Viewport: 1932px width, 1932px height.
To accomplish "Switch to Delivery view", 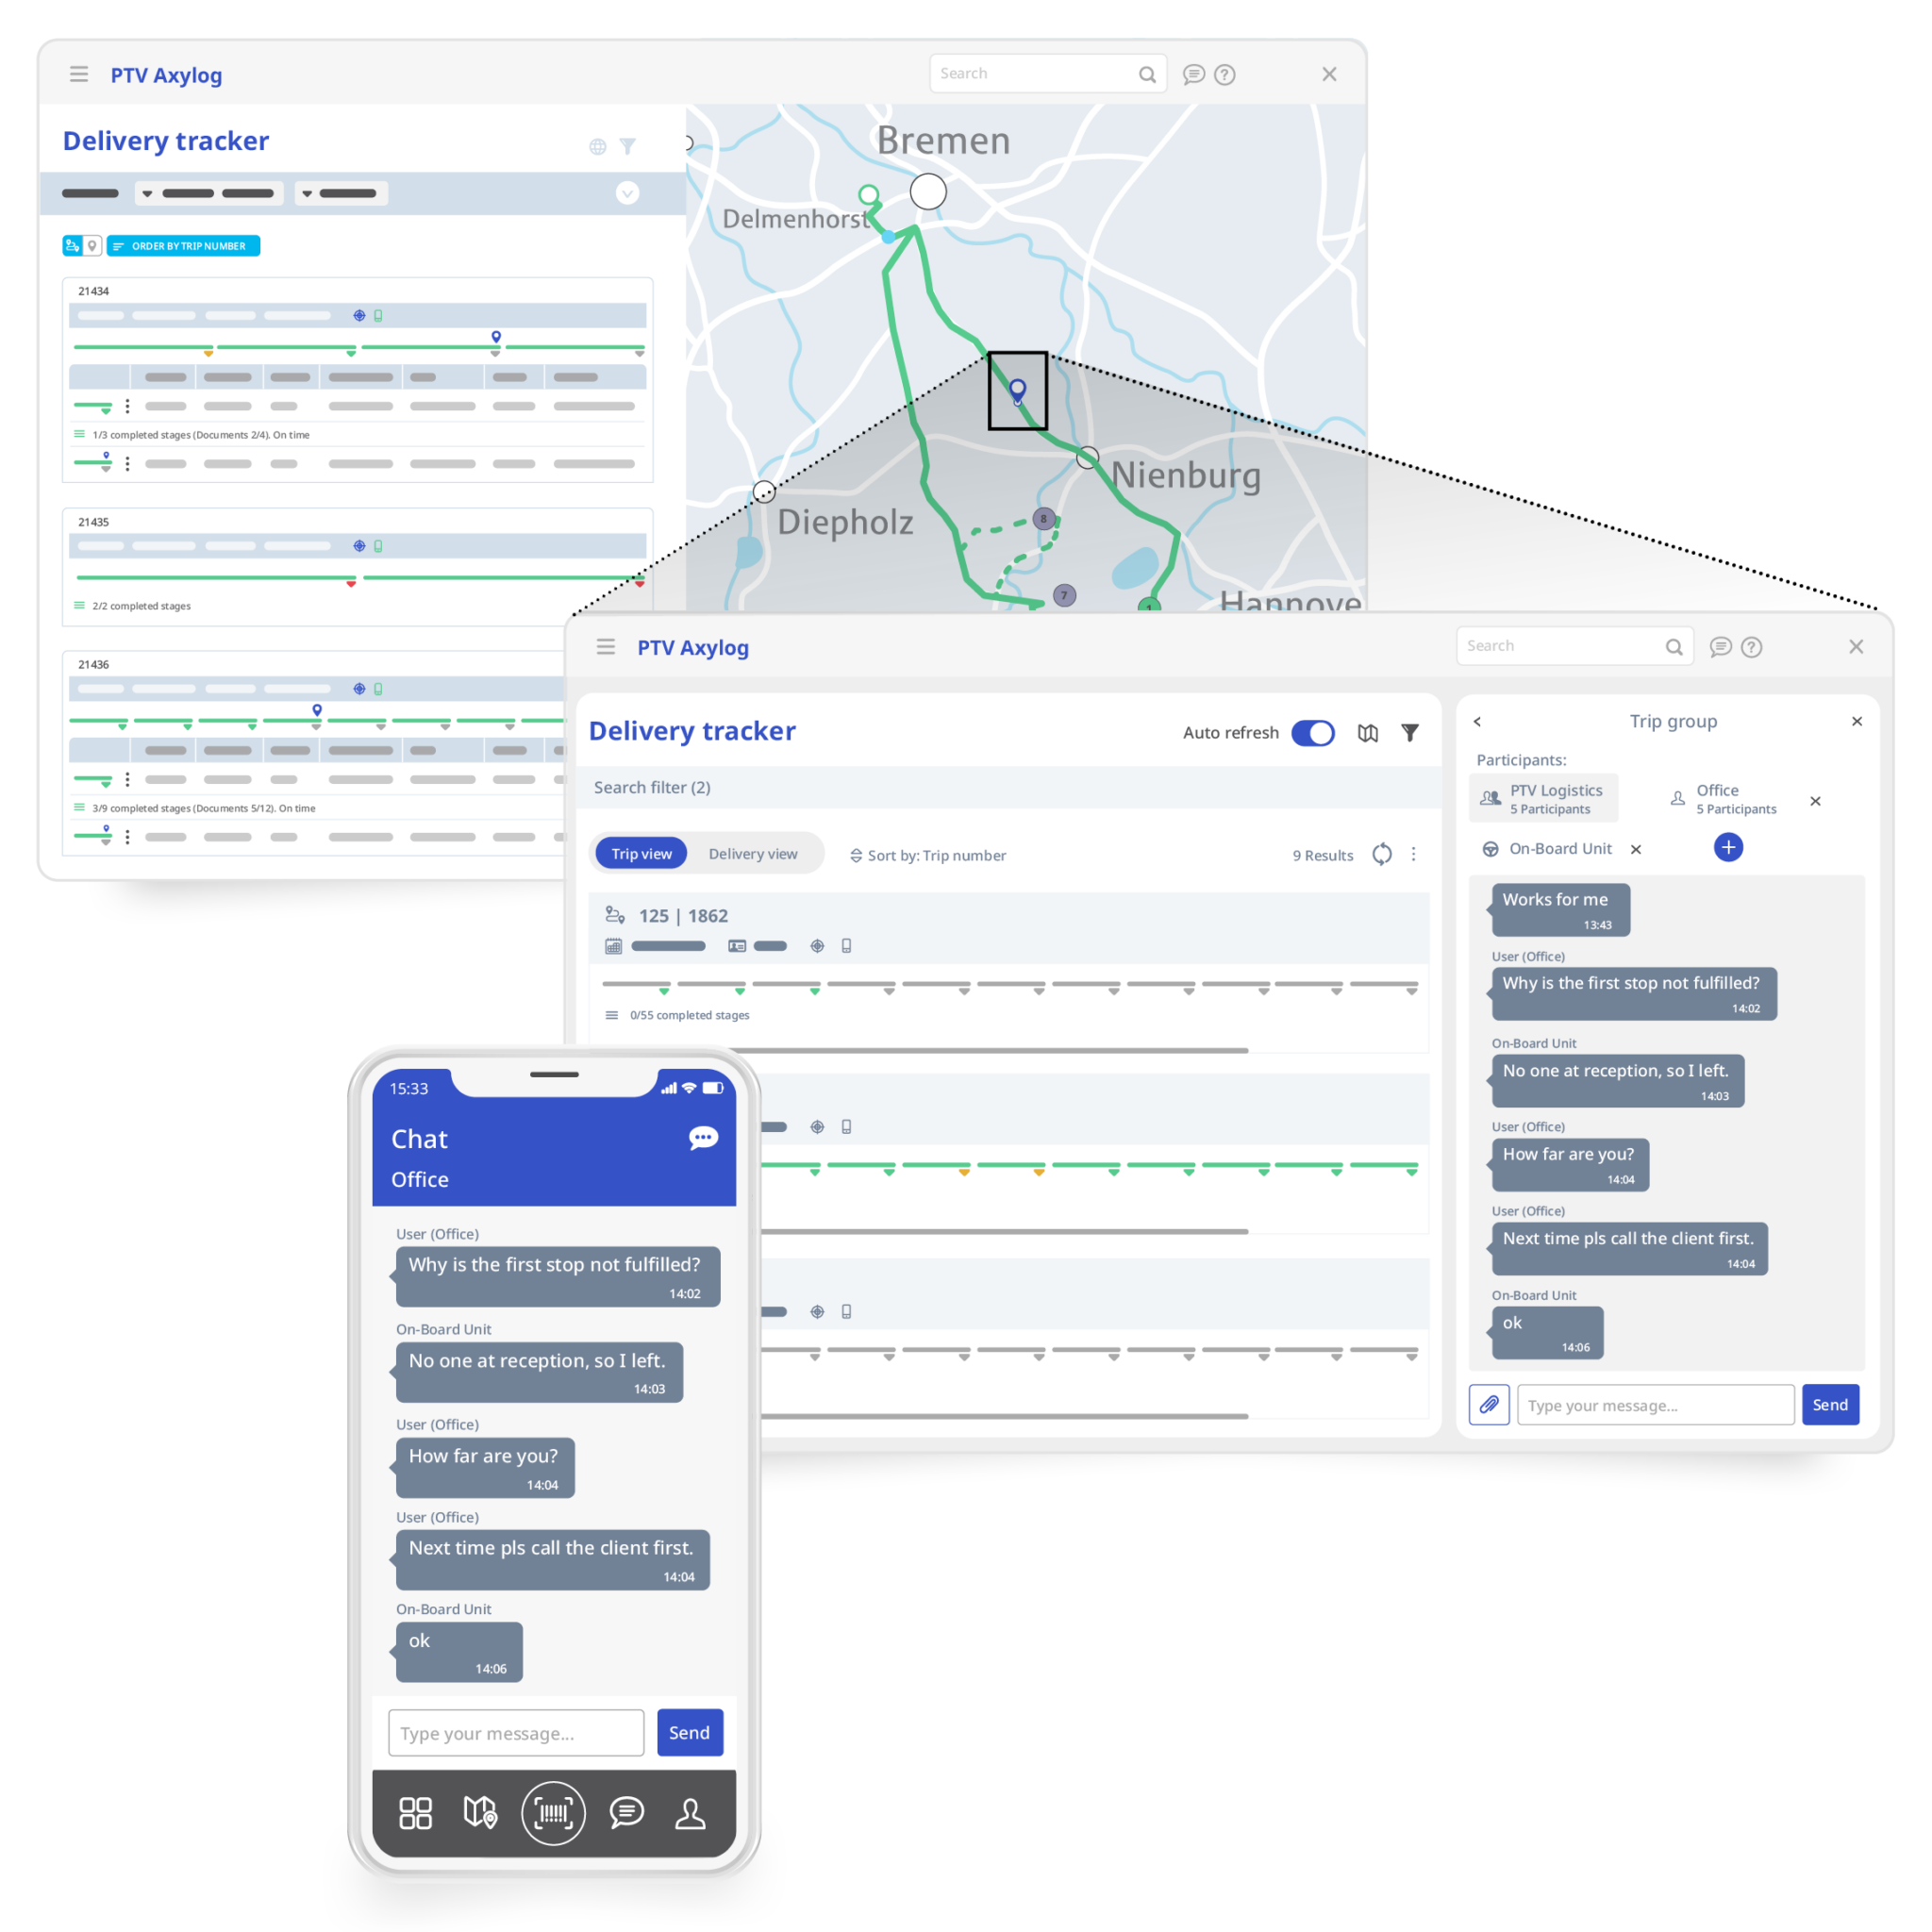I will [x=753, y=853].
